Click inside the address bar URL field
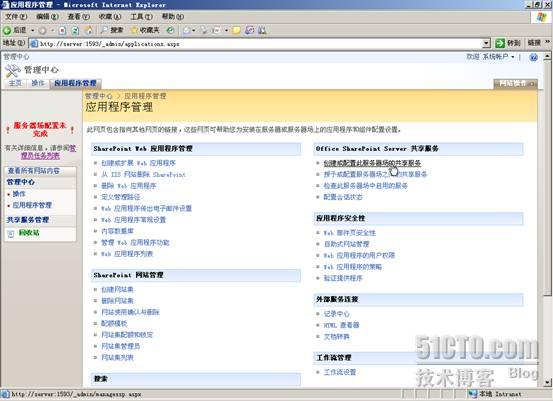This screenshot has width=553, height=401. click(x=260, y=44)
